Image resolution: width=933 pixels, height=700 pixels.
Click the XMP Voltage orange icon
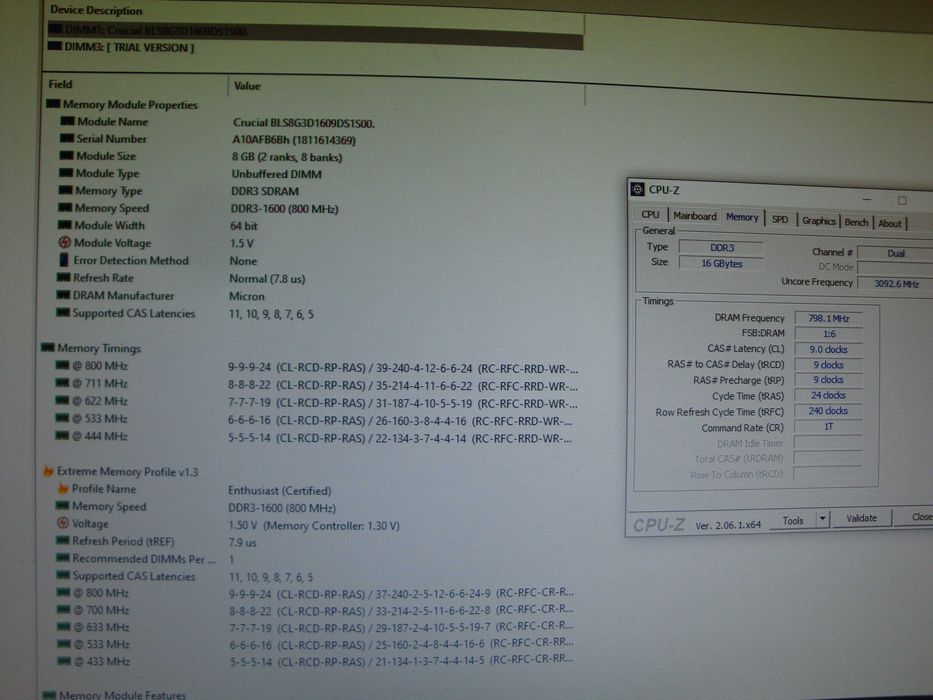pos(62,523)
